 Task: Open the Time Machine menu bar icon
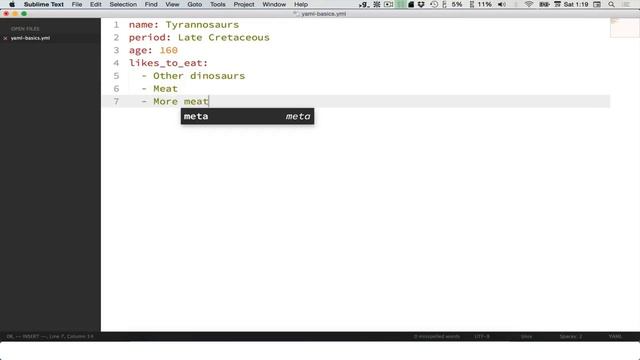click(x=434, y=4)
